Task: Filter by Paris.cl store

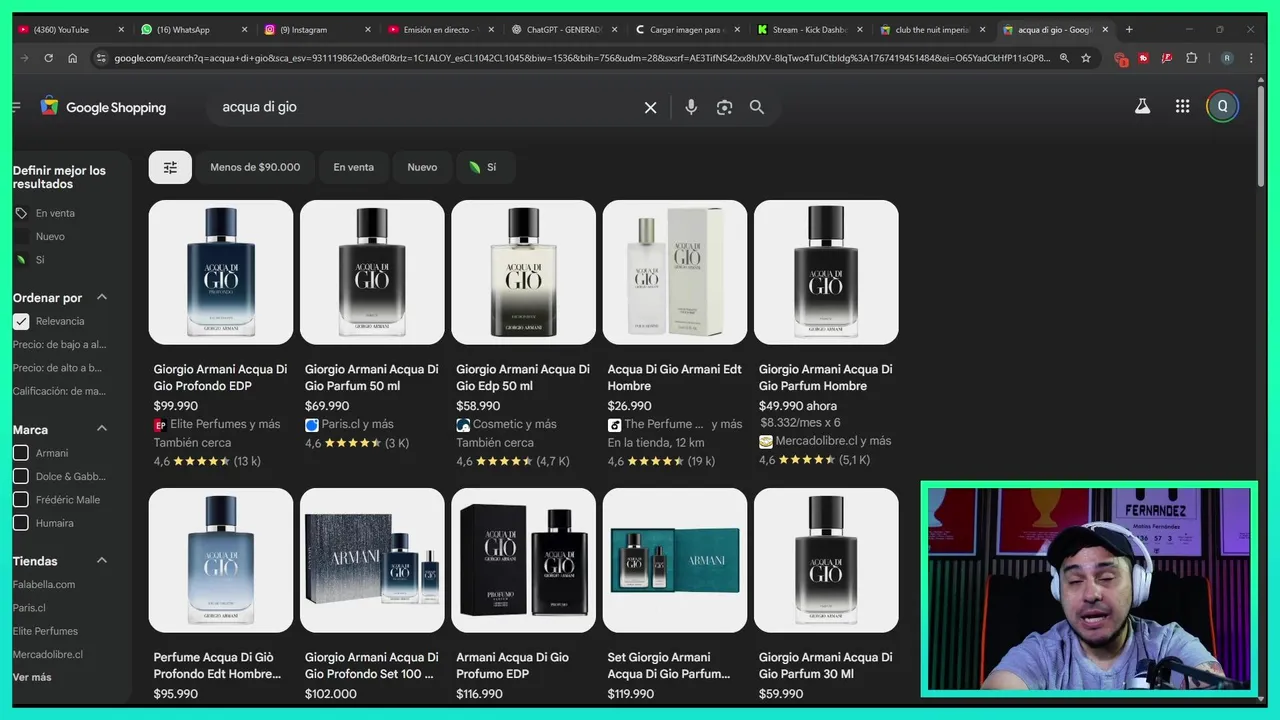Action: coord(29,607)
